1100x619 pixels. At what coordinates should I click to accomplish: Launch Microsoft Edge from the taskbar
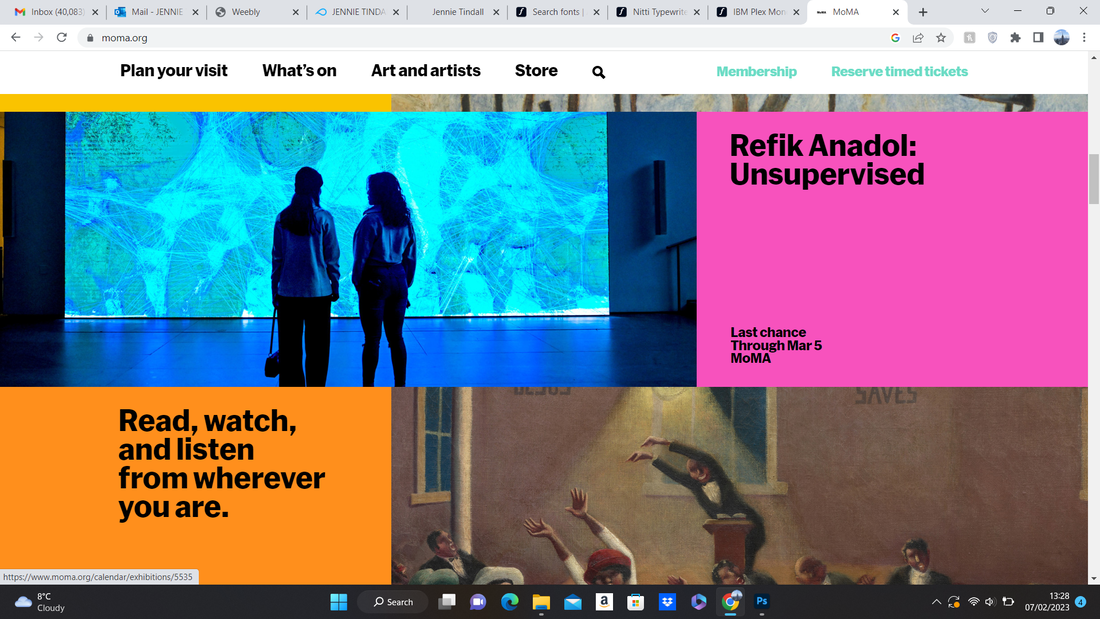[x=509, y=601]
